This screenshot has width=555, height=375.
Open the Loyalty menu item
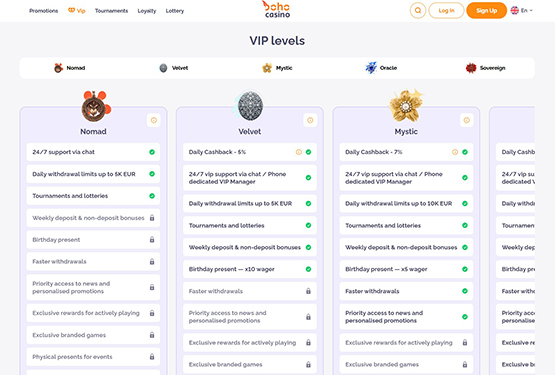point(147,11)
